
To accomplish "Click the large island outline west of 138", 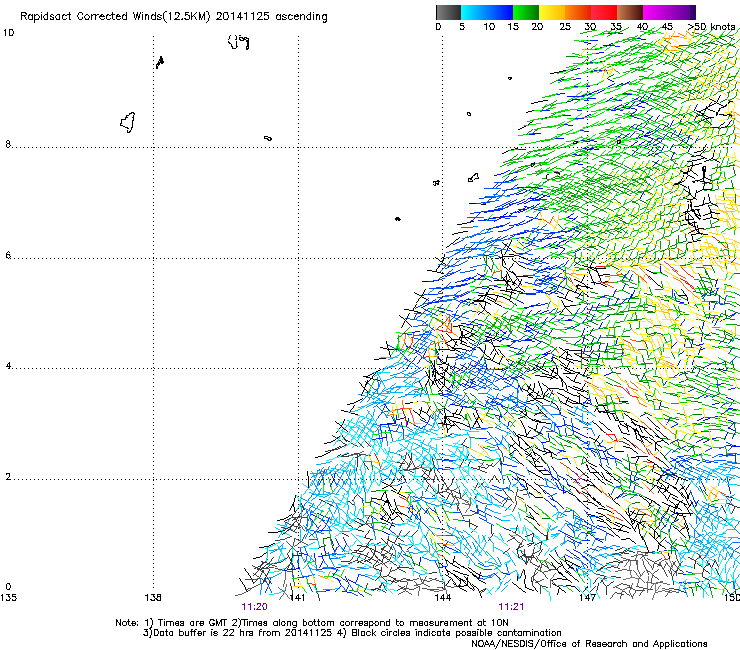I will 128,122.
